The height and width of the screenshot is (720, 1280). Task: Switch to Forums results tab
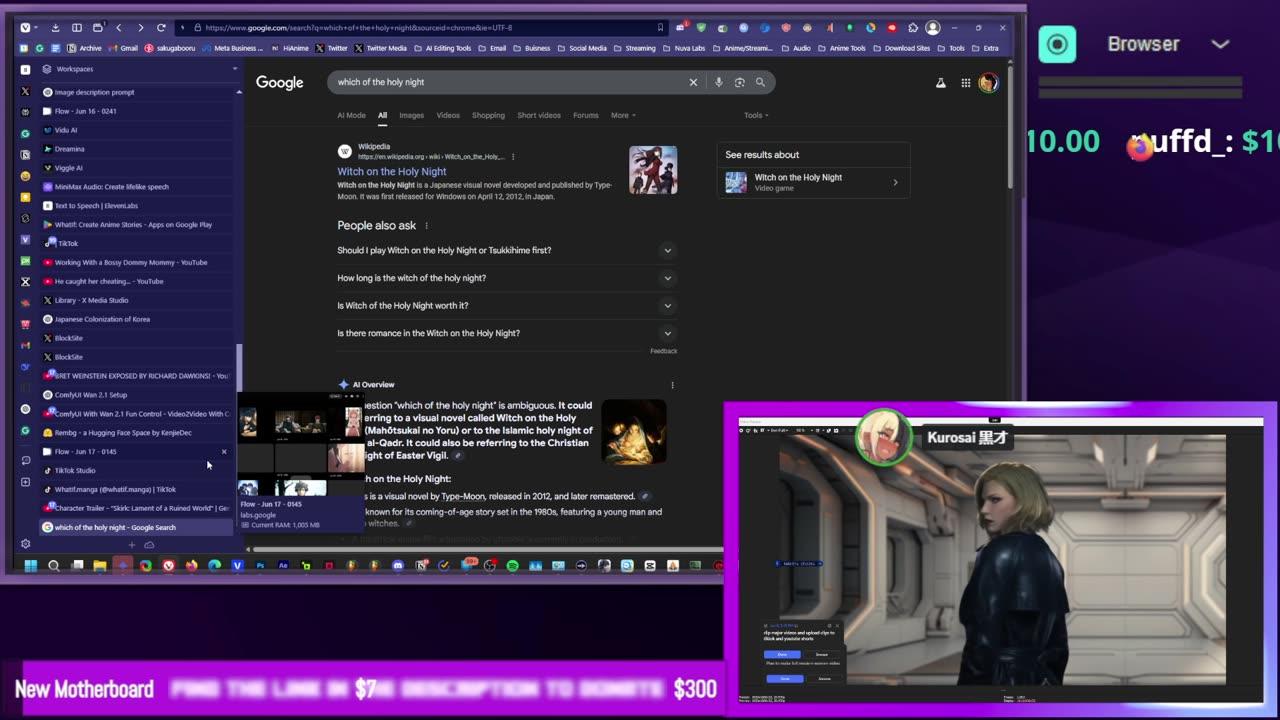point(586,115)
